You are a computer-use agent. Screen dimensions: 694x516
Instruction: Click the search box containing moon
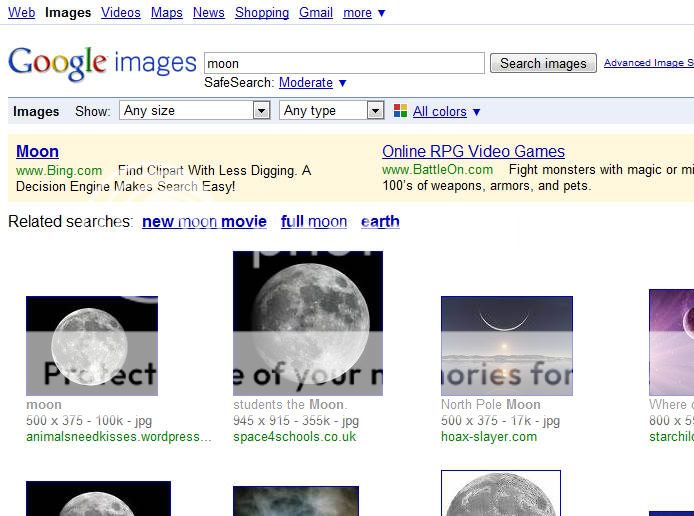point(344,63)
